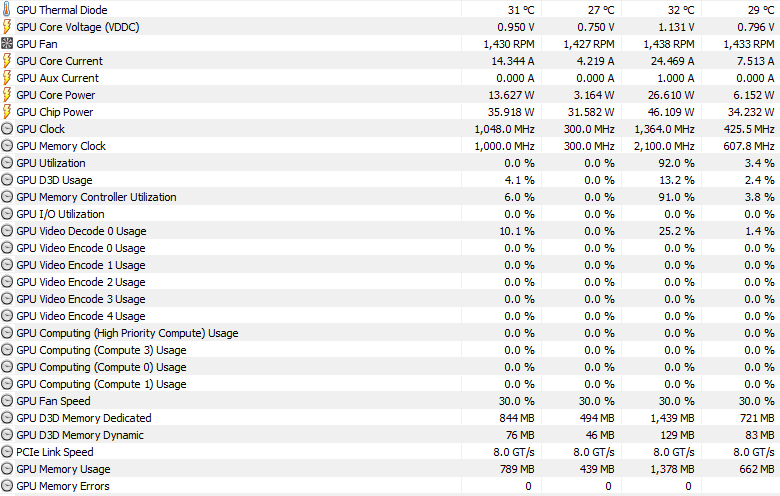Click the thermometer icon beside GPU Thermal Diode
Image resolution: width=780 pixels, height=496 pixels.
point(6,9)
